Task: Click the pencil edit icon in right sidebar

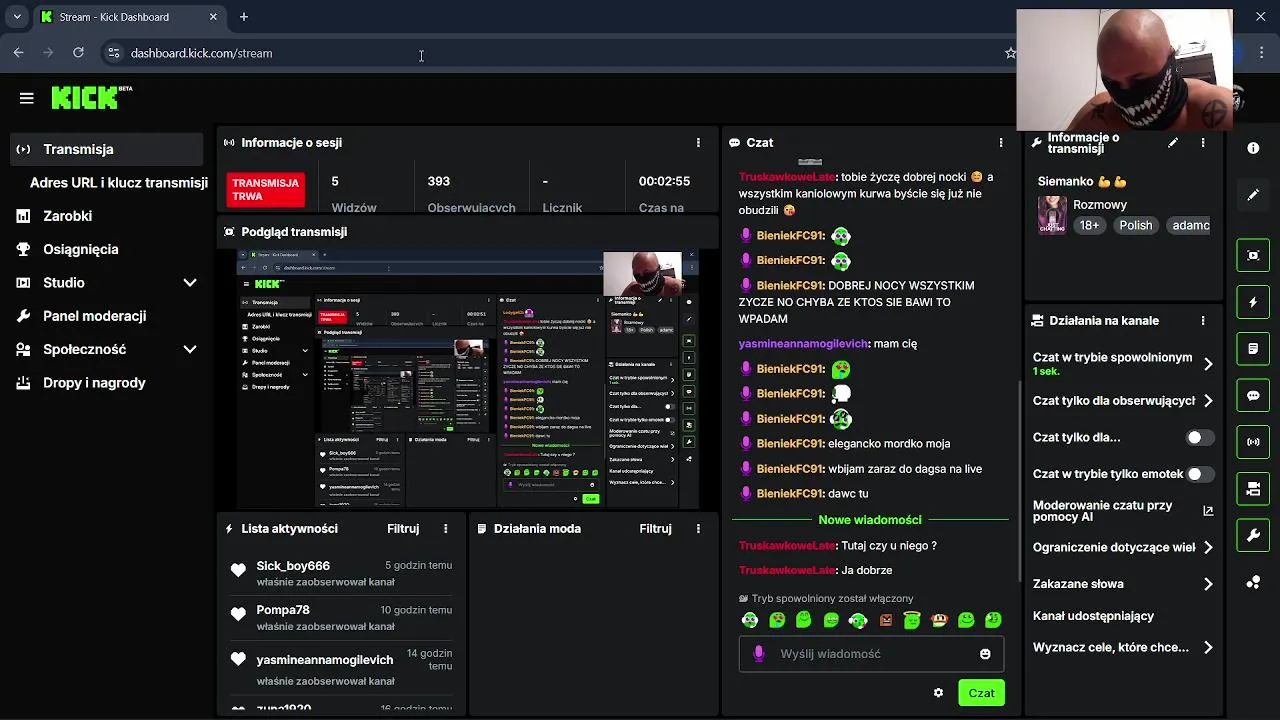Action: (1253, 195)
